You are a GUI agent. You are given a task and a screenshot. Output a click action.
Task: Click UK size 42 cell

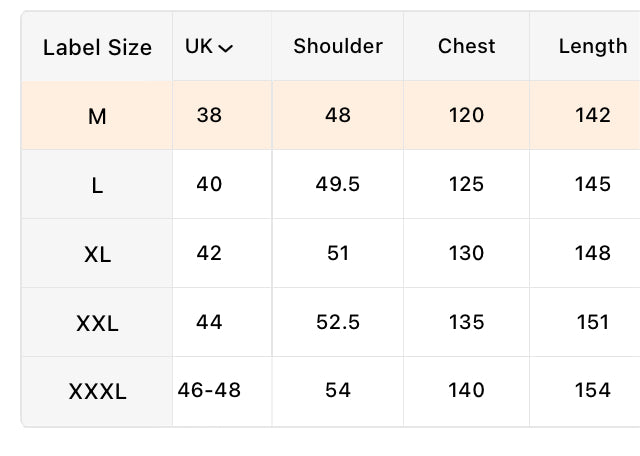(209, 253)
